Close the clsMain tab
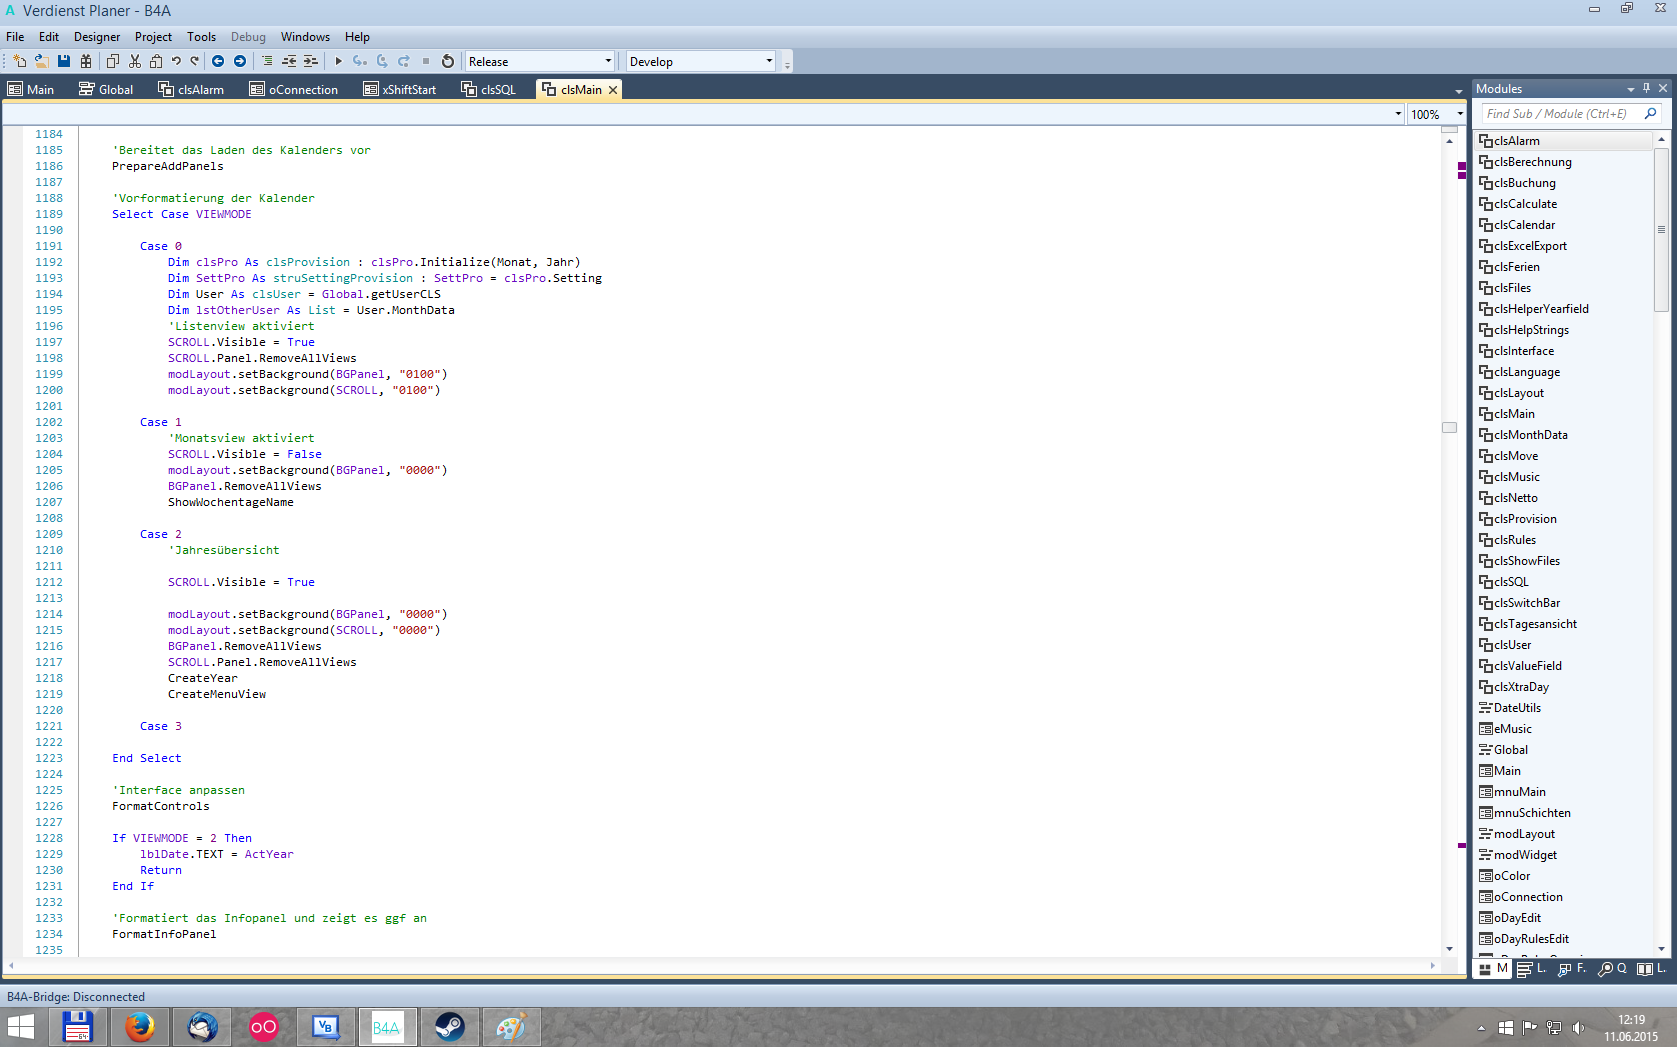The width and height of the screenshot is (1677, 1047). point(613,90)
